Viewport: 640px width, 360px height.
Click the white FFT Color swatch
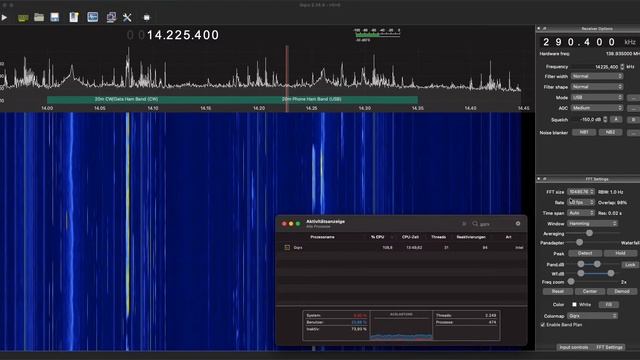(574, 304)
